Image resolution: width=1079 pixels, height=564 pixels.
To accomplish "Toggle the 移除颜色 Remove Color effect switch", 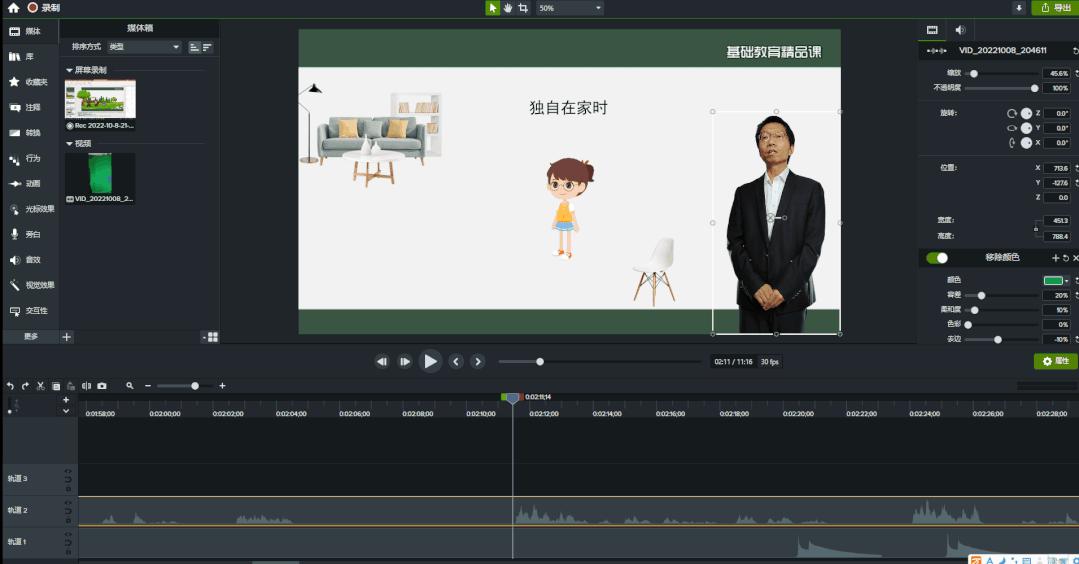I will [x=937, y=258].
